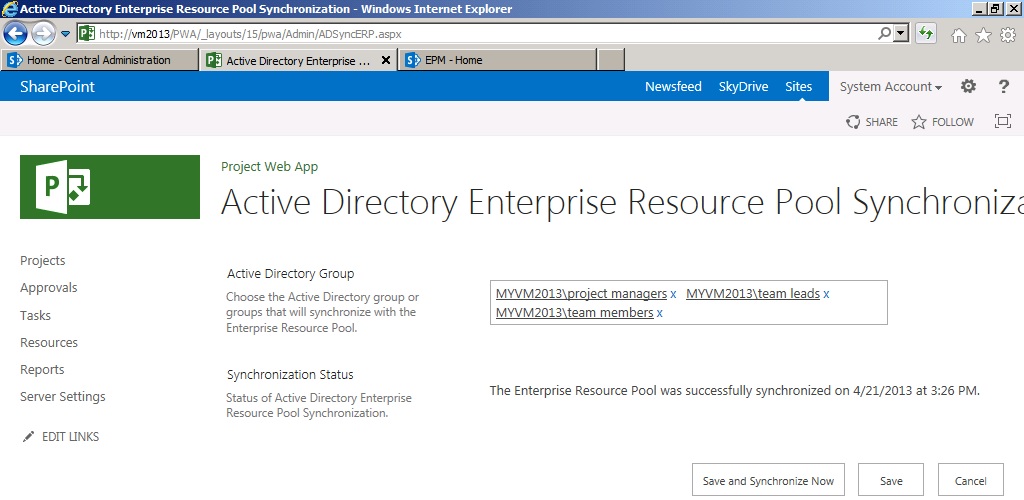Open SharePoint Settings gear menu
The image size is (1024, 500).
968,86
